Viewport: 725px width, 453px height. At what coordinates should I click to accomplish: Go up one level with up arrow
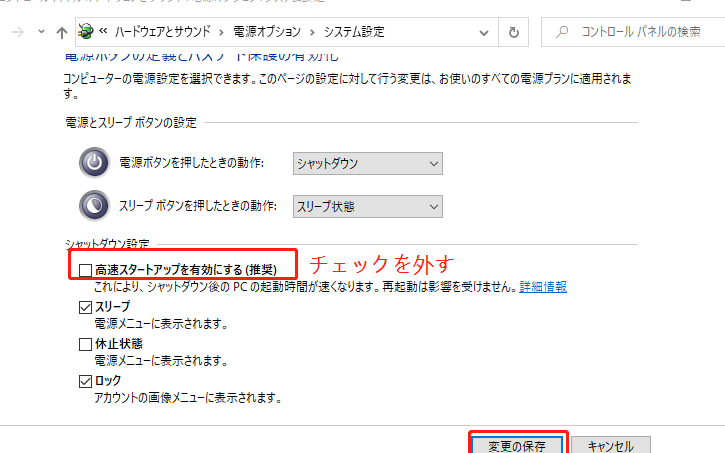(x=62, y=32)
